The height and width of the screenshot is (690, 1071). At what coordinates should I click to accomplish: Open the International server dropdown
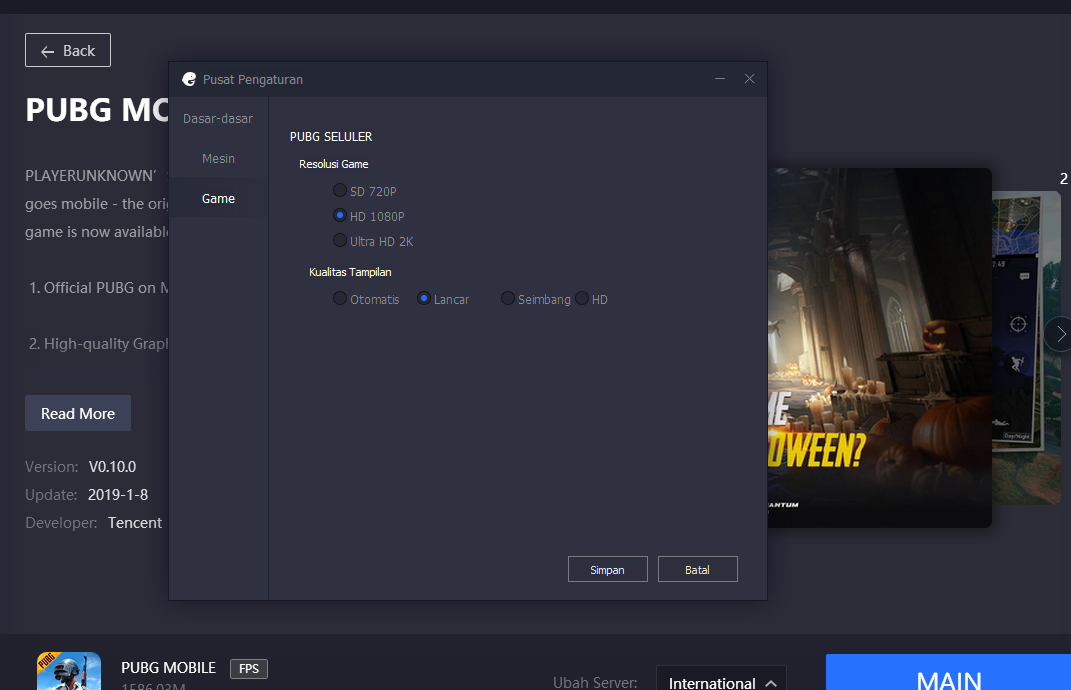tap(721, 680)
